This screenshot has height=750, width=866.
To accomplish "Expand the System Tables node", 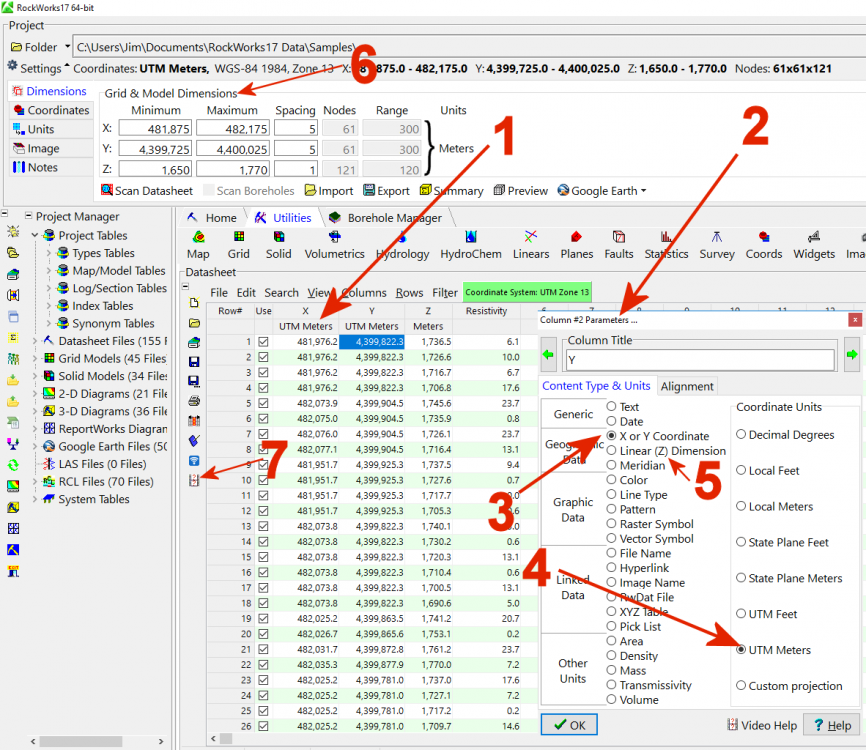I will point(35,499).
